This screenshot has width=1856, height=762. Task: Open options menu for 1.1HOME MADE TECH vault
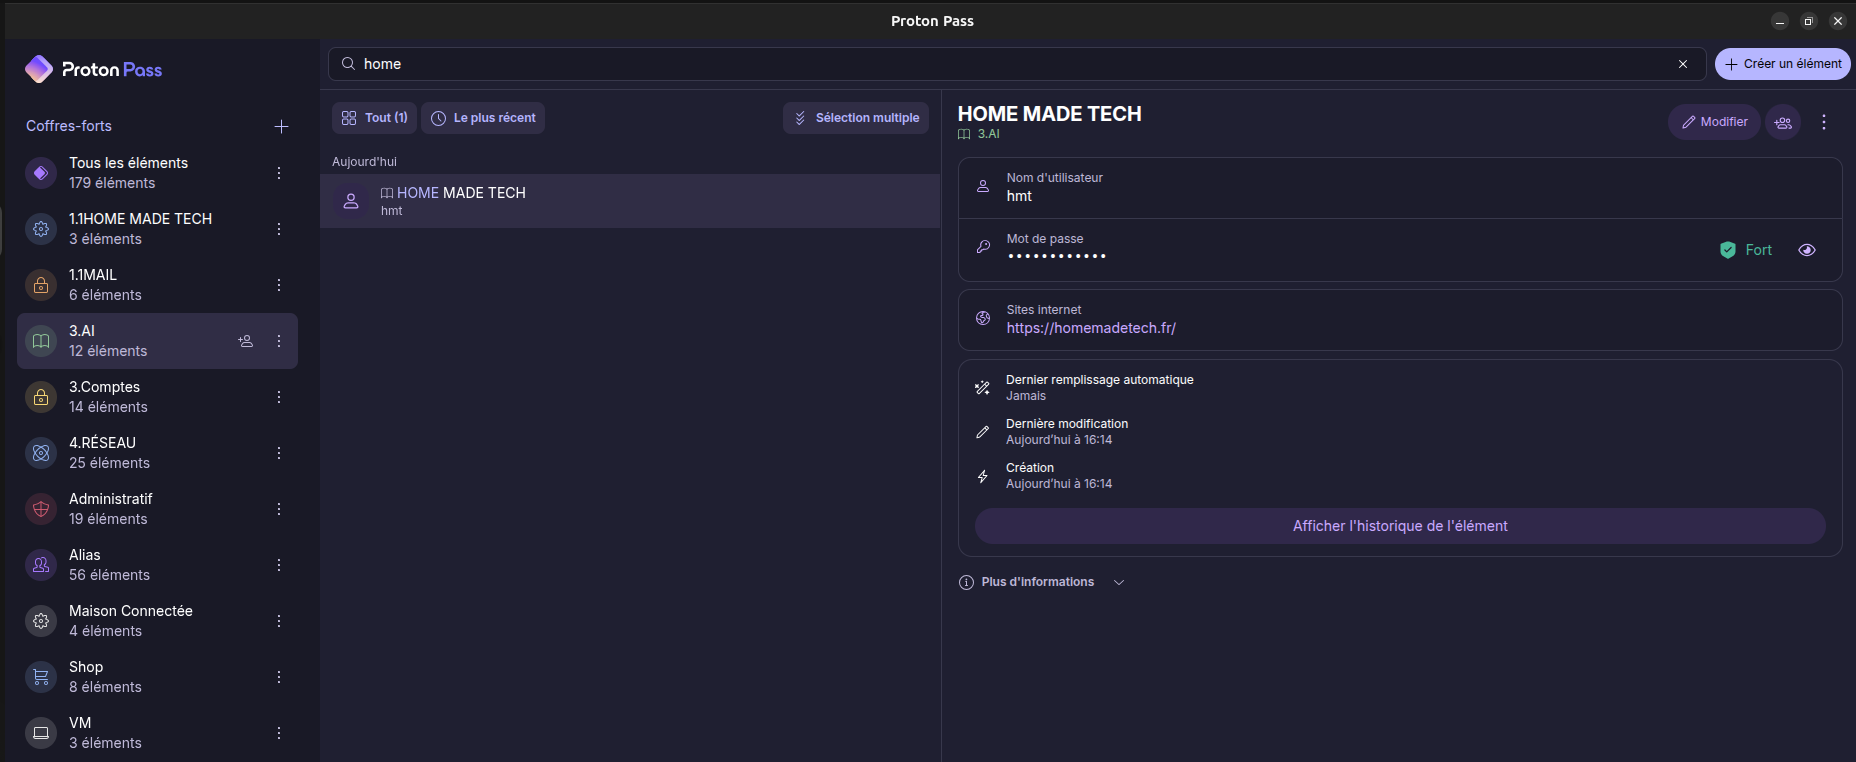point(279,229)
